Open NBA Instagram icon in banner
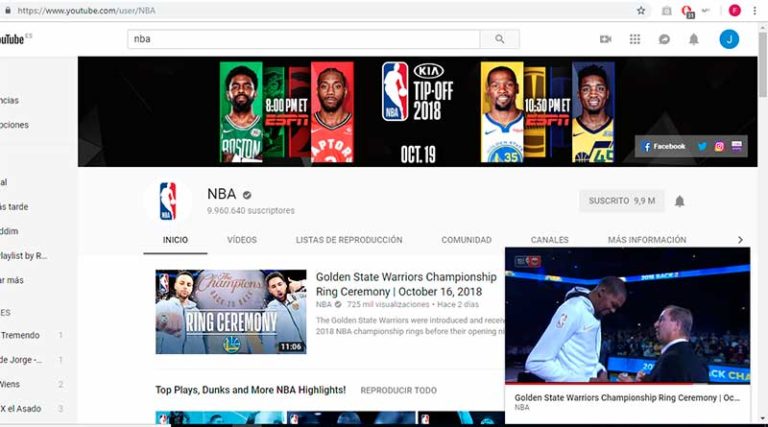 719,146
